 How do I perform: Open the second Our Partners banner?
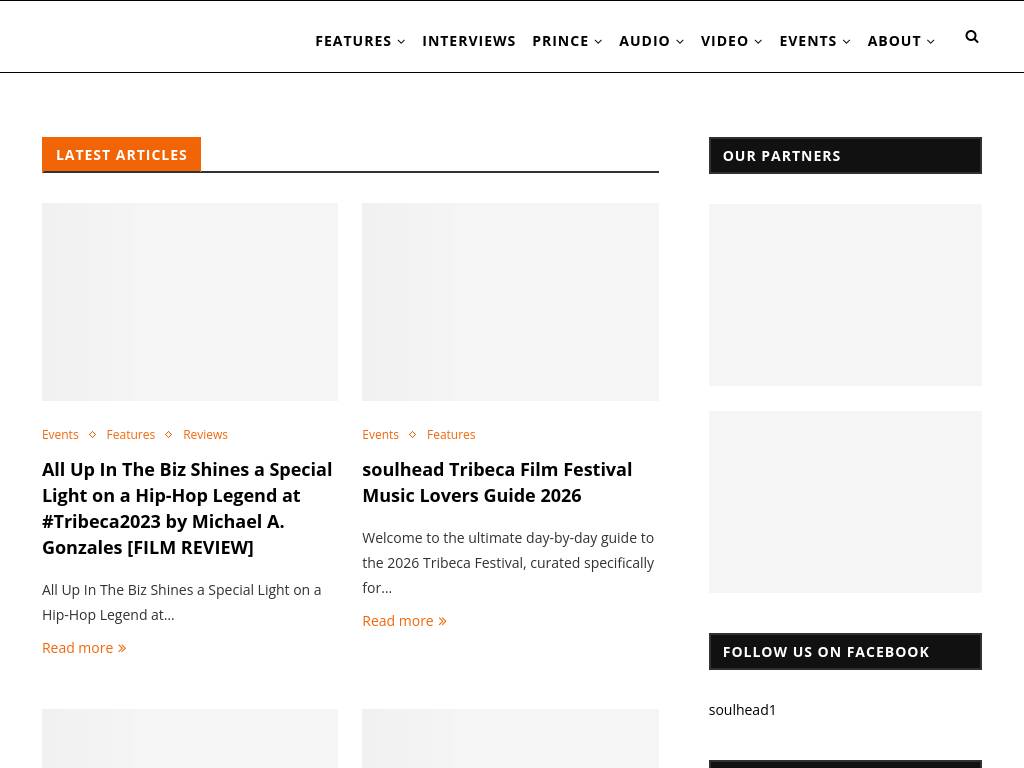[845, 502]
